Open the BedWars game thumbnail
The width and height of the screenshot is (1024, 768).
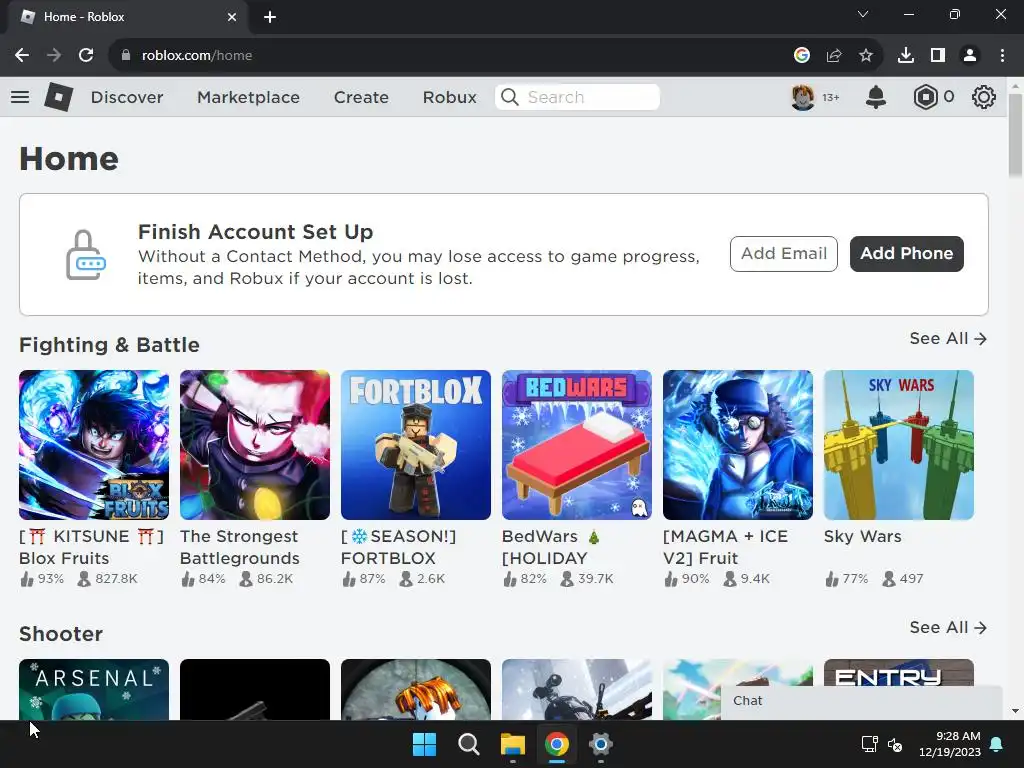click(577, 445)
